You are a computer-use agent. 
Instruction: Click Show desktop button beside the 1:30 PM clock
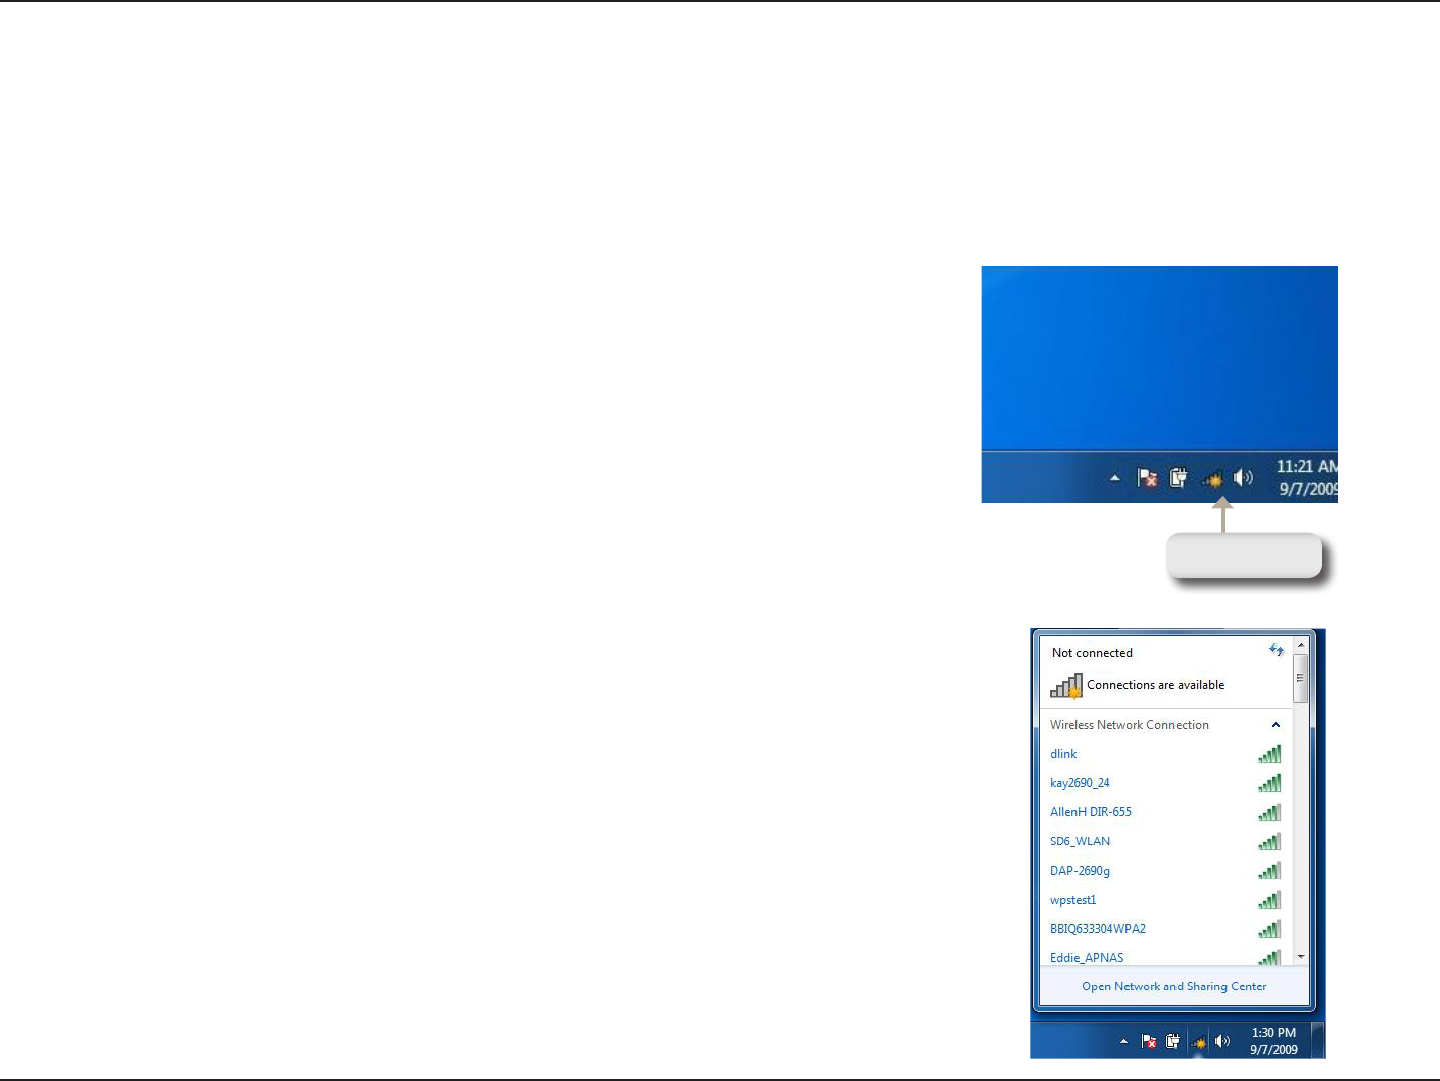1318,1040
